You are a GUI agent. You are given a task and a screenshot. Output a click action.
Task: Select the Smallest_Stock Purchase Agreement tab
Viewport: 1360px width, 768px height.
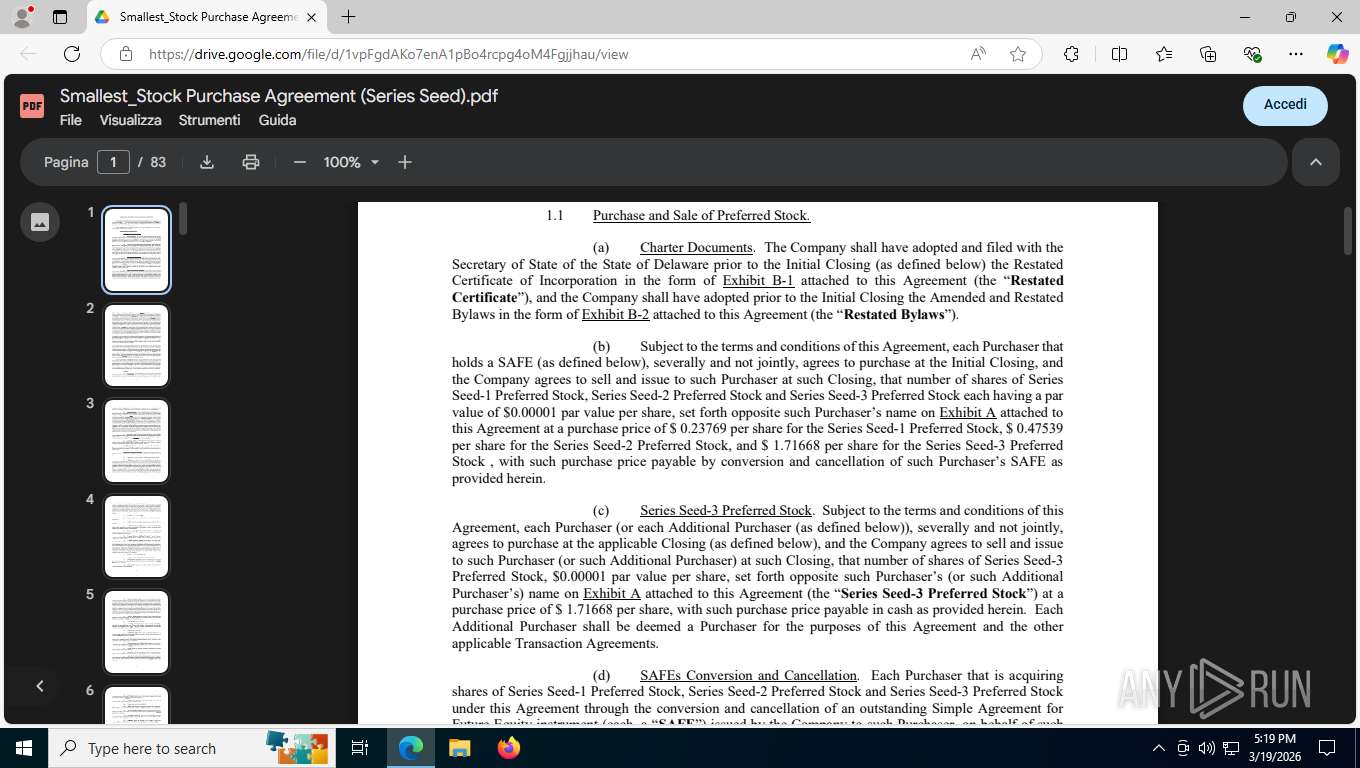(x=206, y=17)
